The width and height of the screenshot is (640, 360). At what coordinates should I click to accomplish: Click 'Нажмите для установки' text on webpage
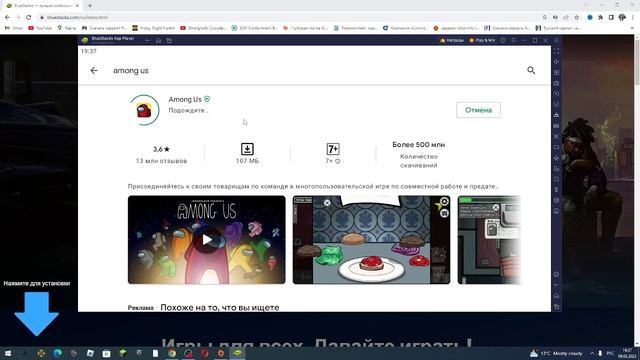pos(37,283)
